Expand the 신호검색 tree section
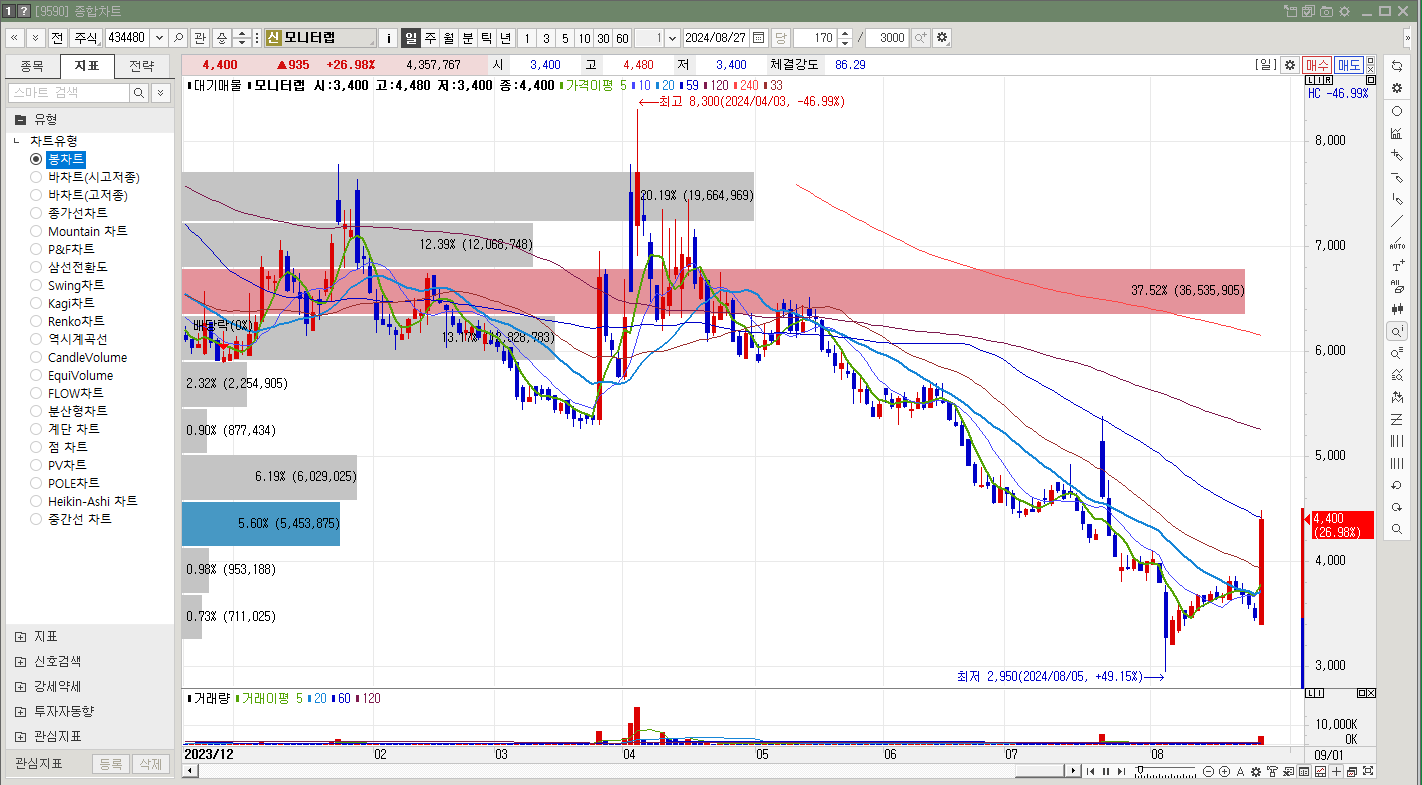This screenshot has width=1422, height=785. tap(20, 661)
